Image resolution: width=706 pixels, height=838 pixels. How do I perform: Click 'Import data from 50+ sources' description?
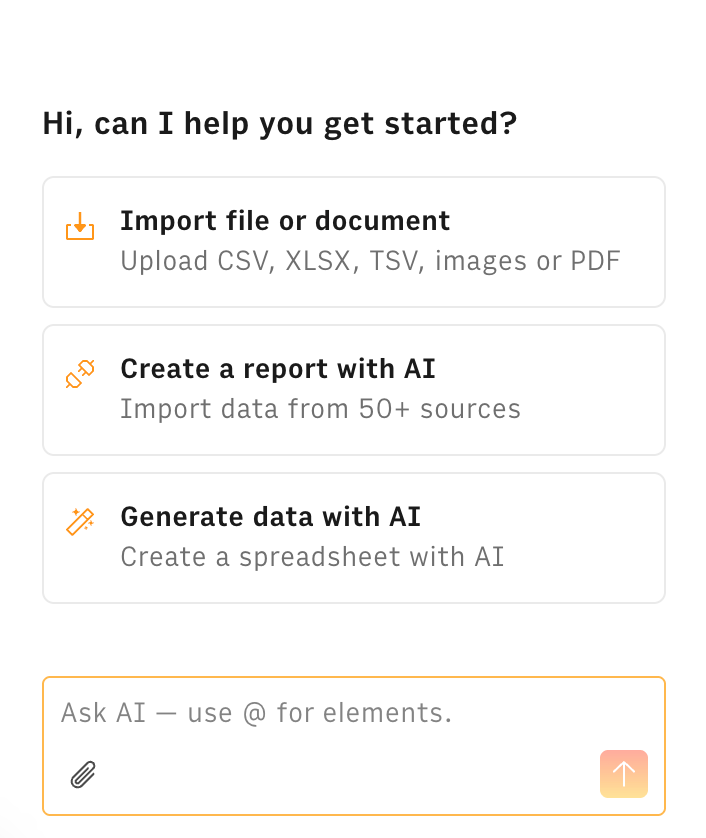click(320, 409)
